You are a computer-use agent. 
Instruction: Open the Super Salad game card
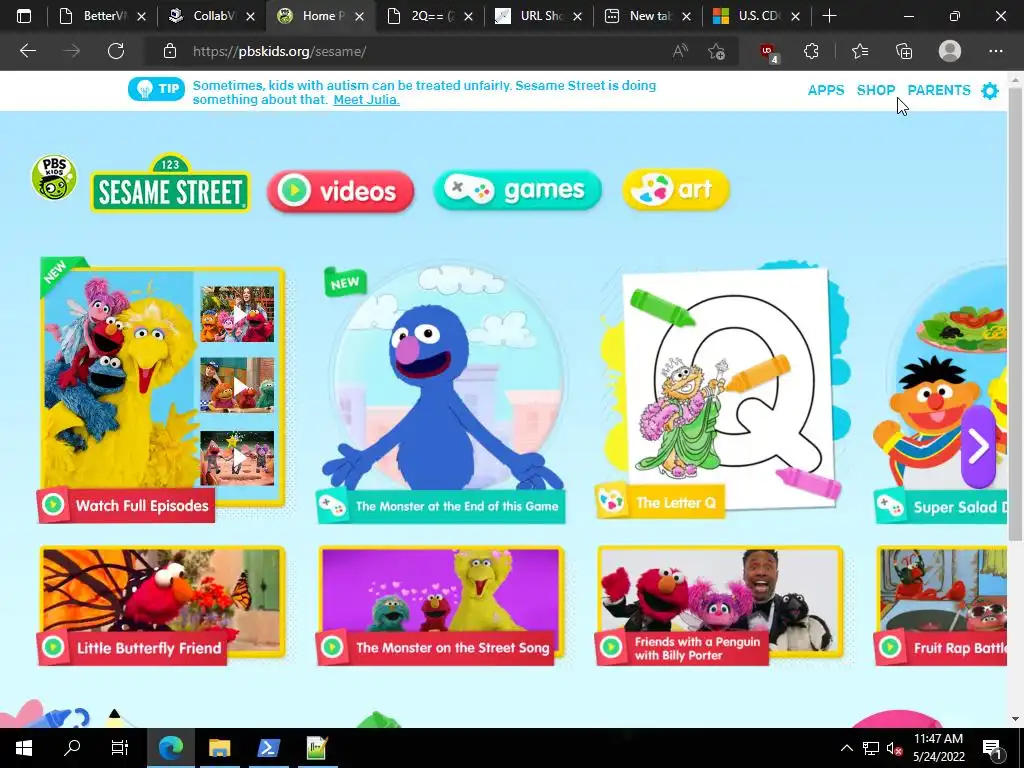point(940,394)
